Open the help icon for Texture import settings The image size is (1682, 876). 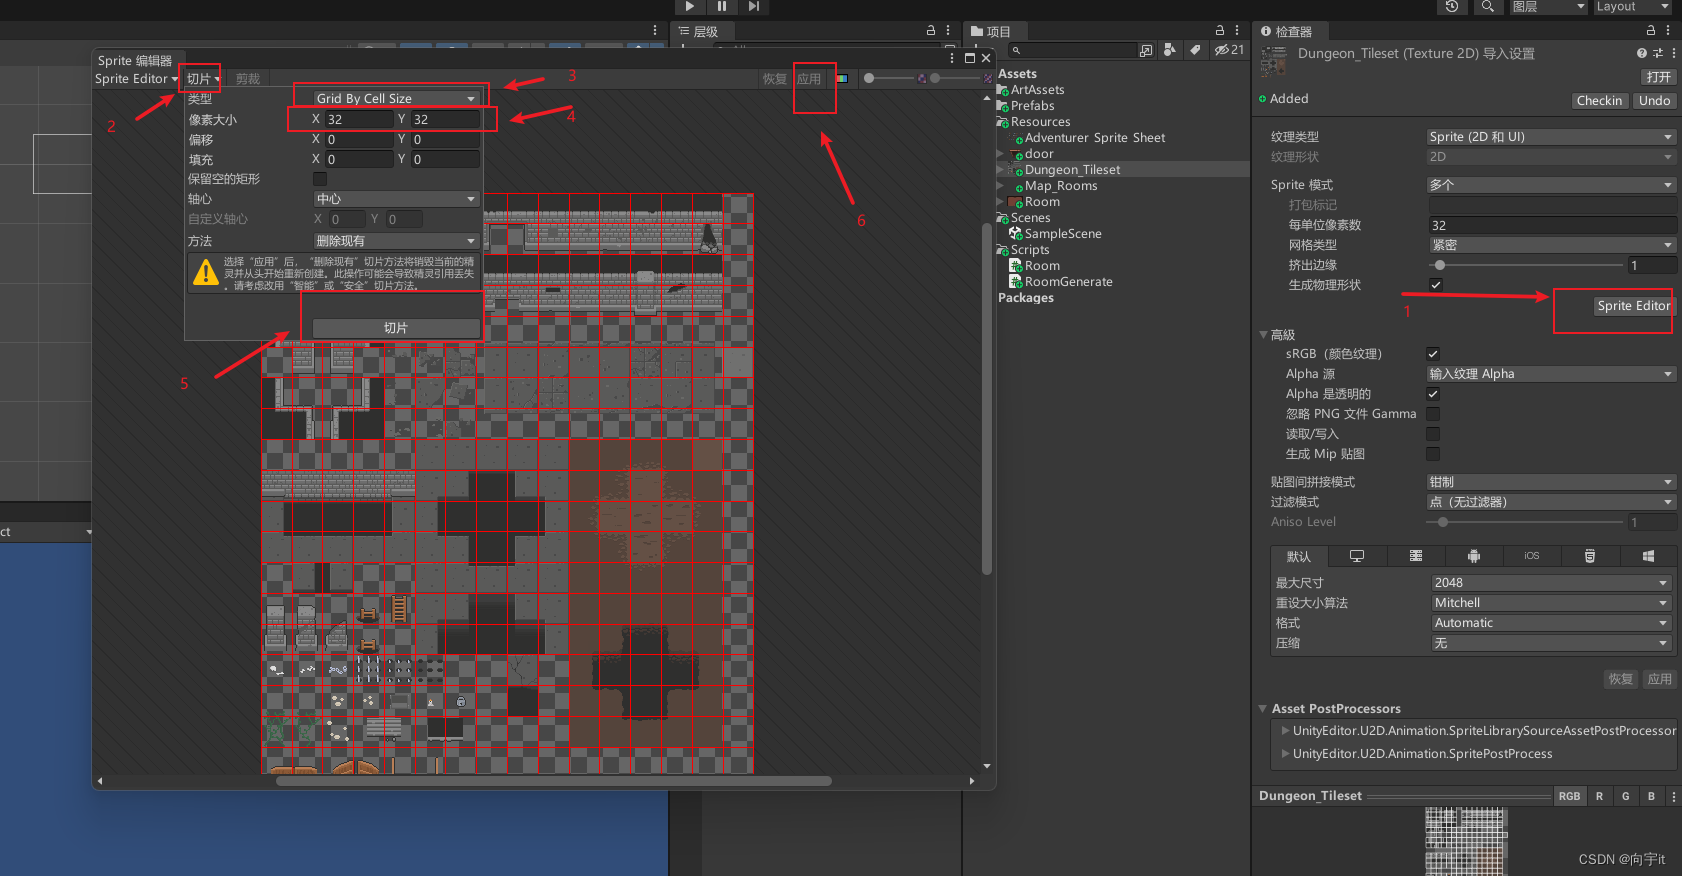(1641, 53)
